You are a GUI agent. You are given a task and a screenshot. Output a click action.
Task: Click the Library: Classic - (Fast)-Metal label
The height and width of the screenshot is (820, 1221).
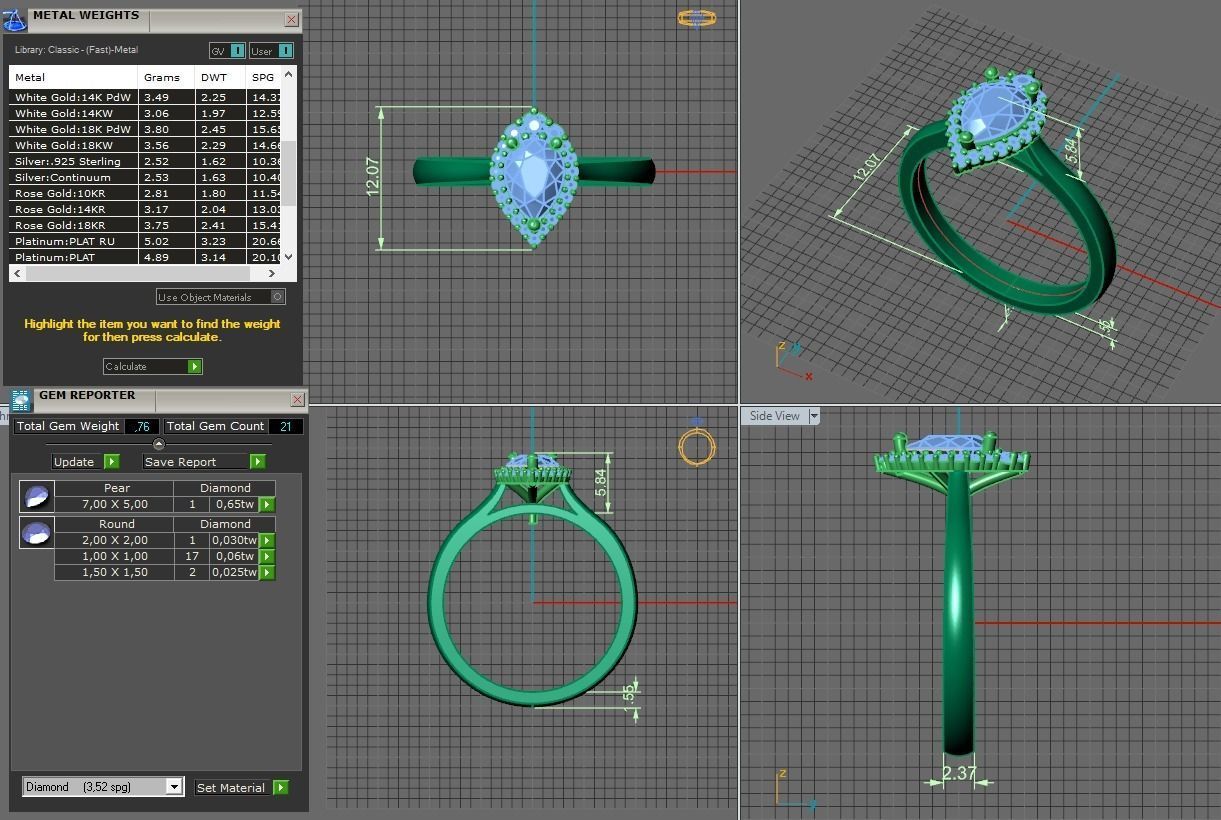click(x=77, y=50)
